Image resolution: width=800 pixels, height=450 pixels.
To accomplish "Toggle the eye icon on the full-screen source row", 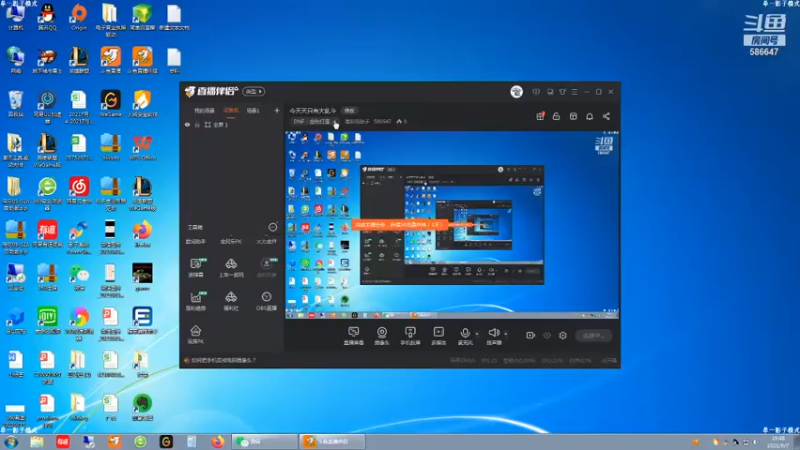I will (x=188, y=124).
